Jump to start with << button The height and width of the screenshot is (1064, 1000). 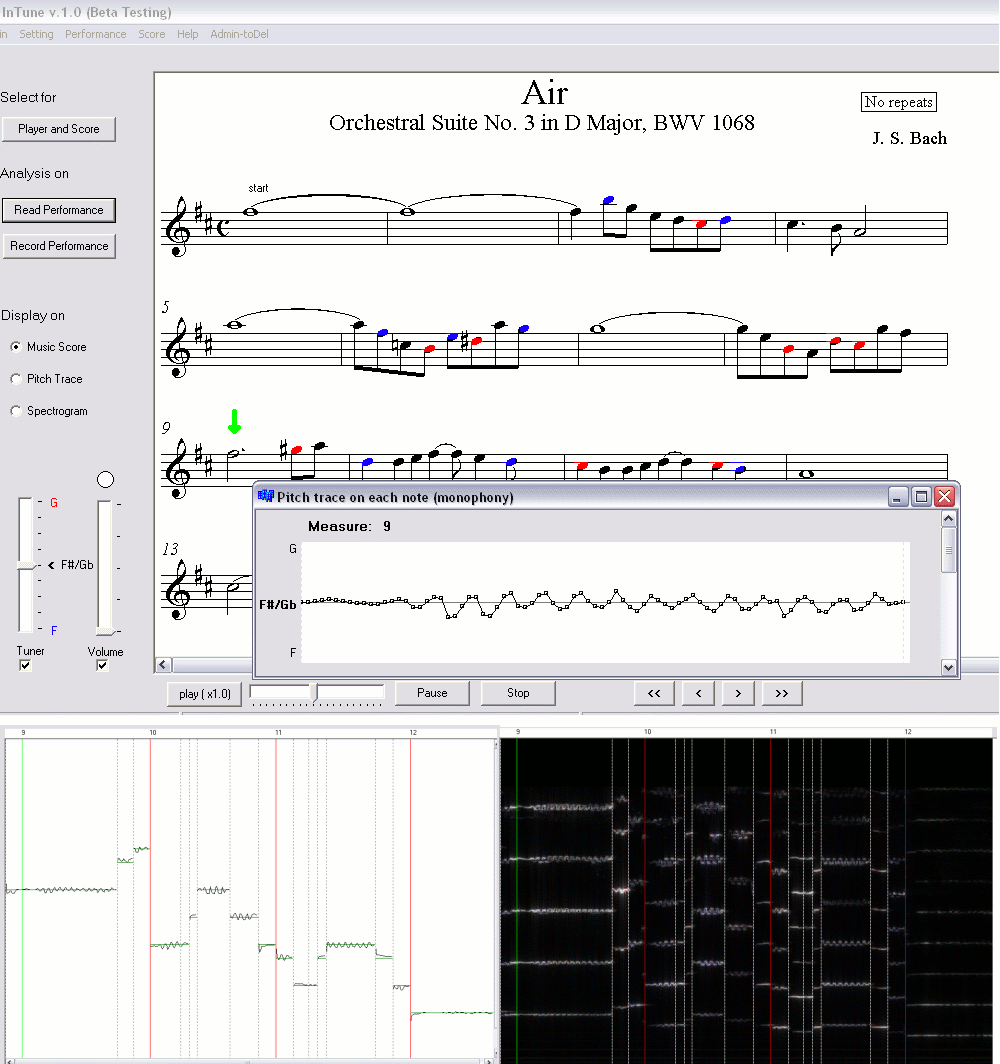click(654, 693)
